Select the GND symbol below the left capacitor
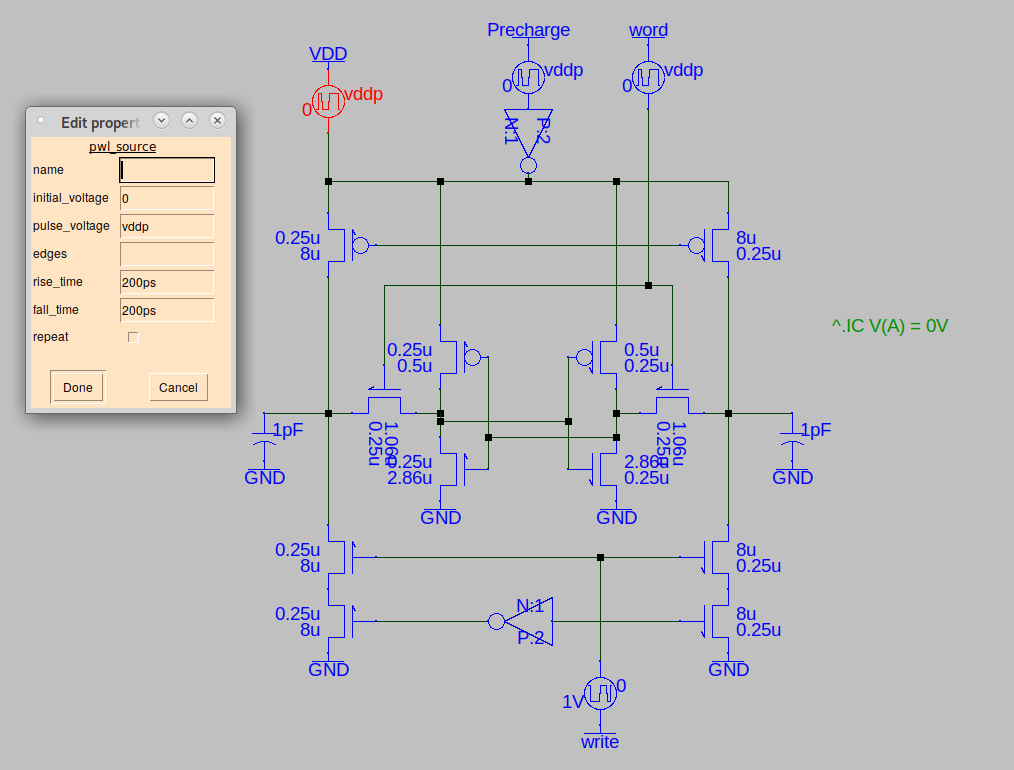Screen dimensions: 1014x770 (x=263, y=470)
